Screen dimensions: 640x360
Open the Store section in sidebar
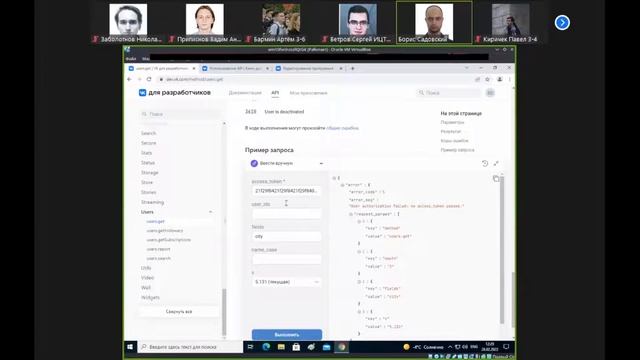pos(147,182)
